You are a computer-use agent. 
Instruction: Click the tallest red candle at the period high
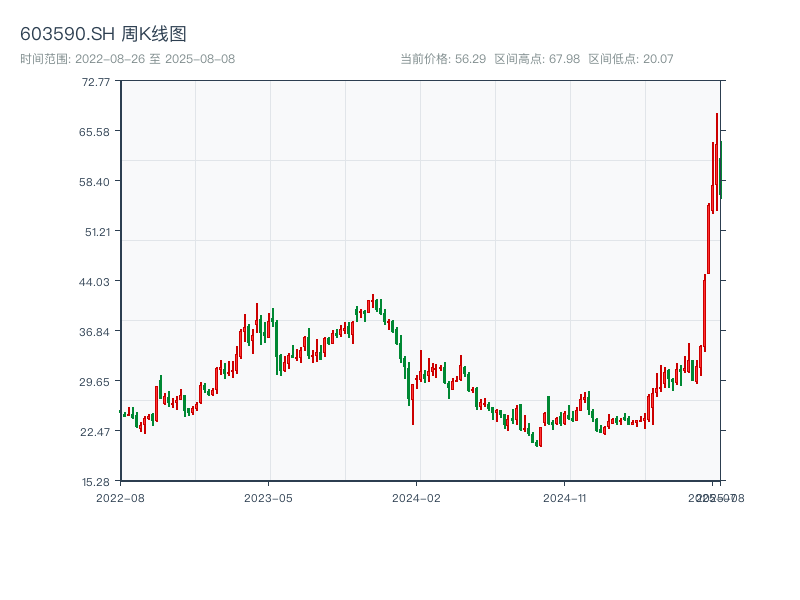coord(717,162)
